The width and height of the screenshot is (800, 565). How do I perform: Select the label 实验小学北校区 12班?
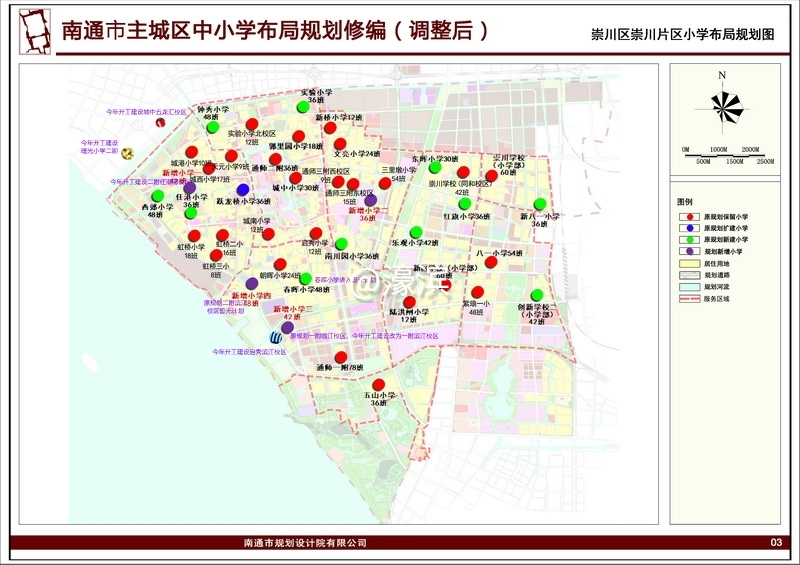click(x=252, y=138)
